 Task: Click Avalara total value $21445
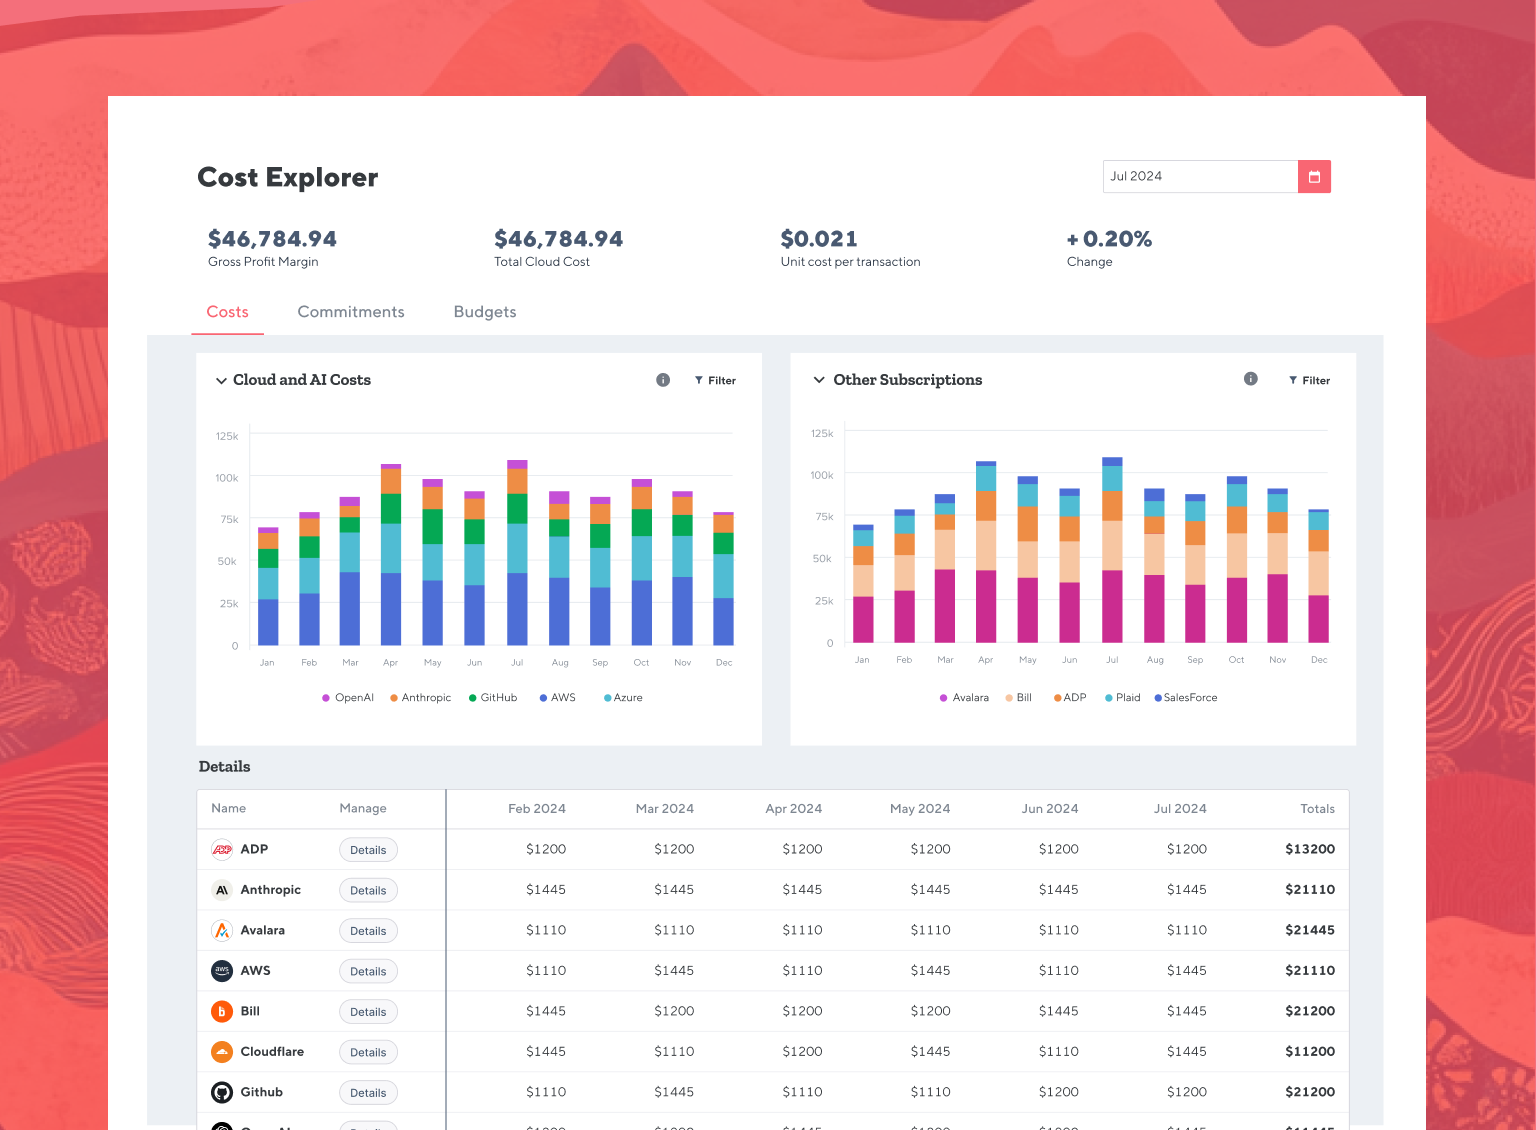click(1310, 930)
